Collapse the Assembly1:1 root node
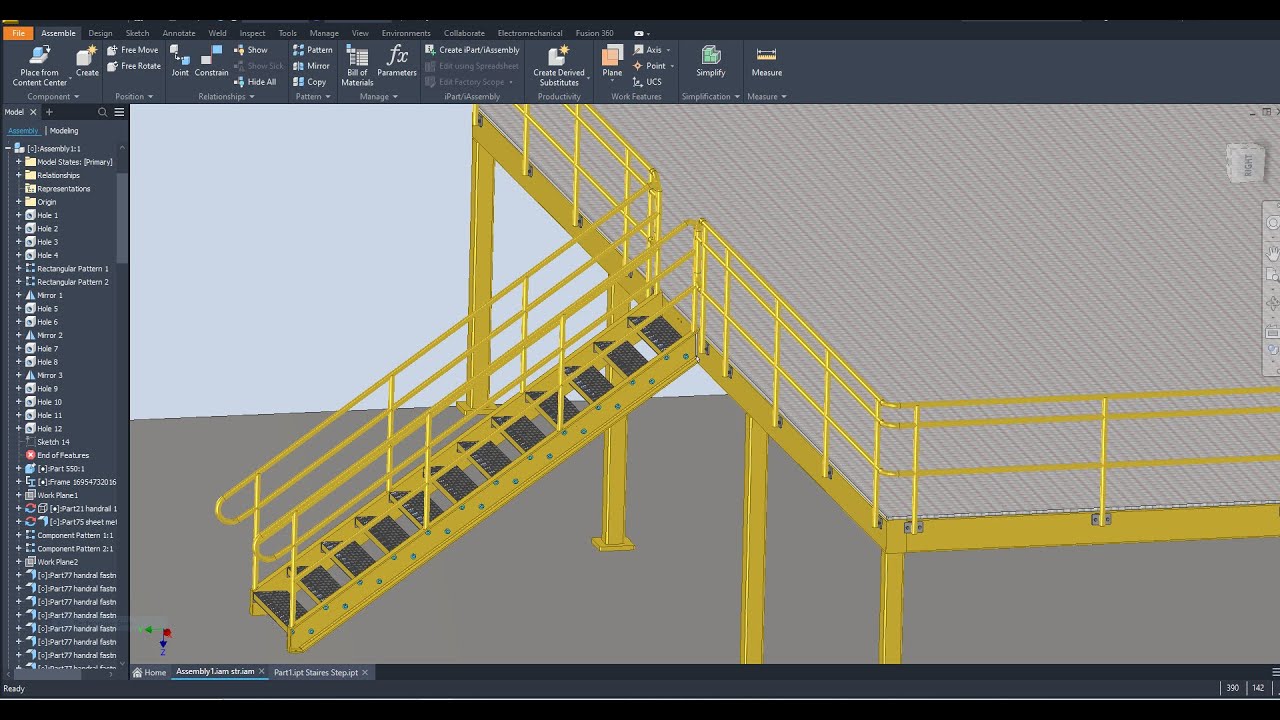The image size is (1280, 720). point(8,148)
